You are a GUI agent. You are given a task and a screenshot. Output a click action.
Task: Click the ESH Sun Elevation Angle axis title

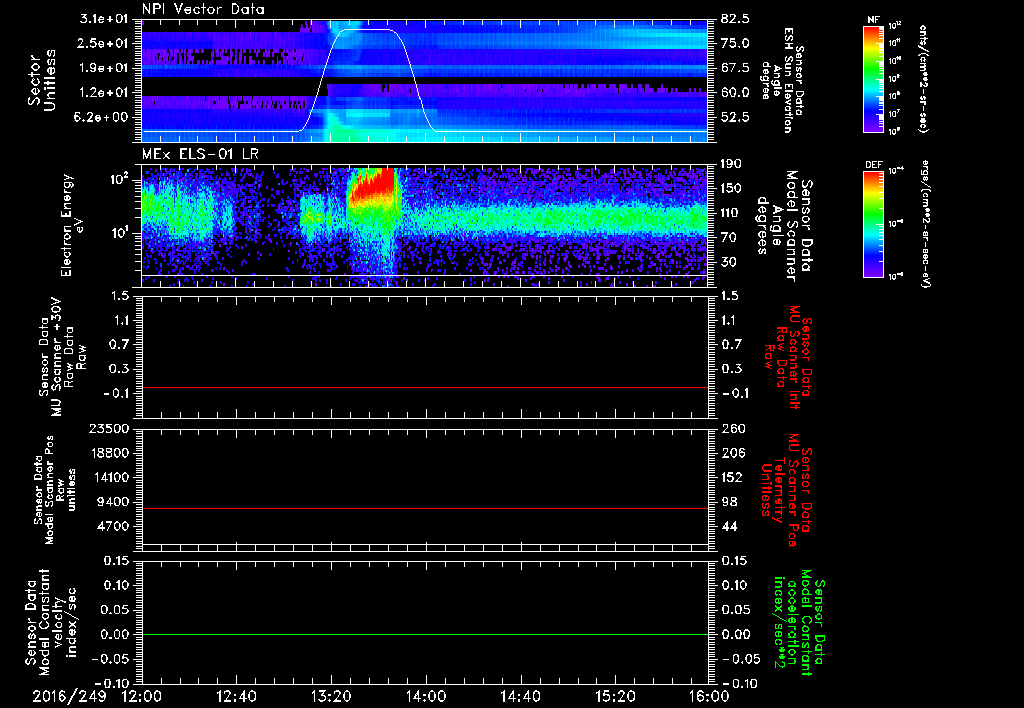point(781,80)
